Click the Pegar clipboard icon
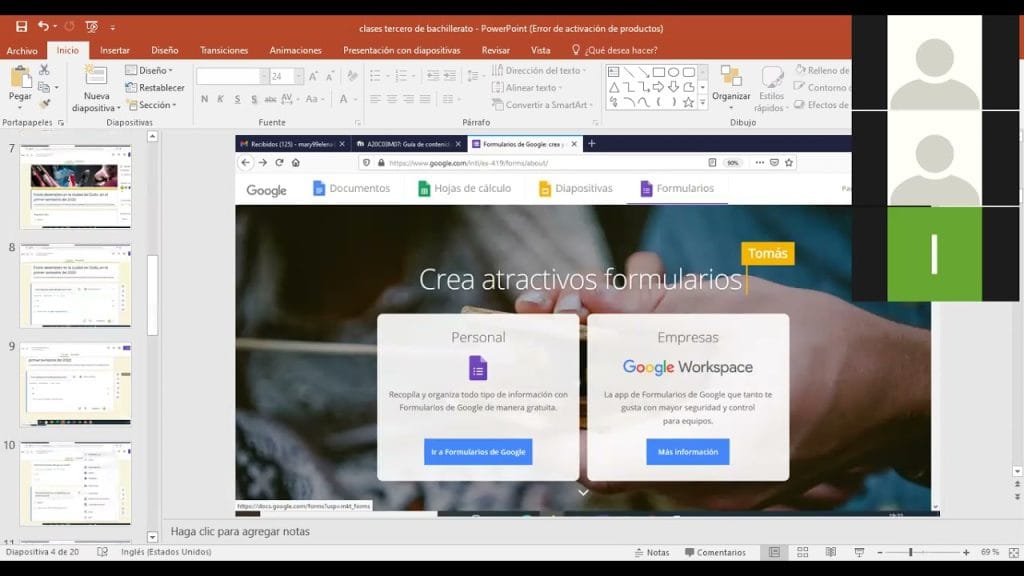Viewport: 1024px width, 576px height. click(20, 82)
